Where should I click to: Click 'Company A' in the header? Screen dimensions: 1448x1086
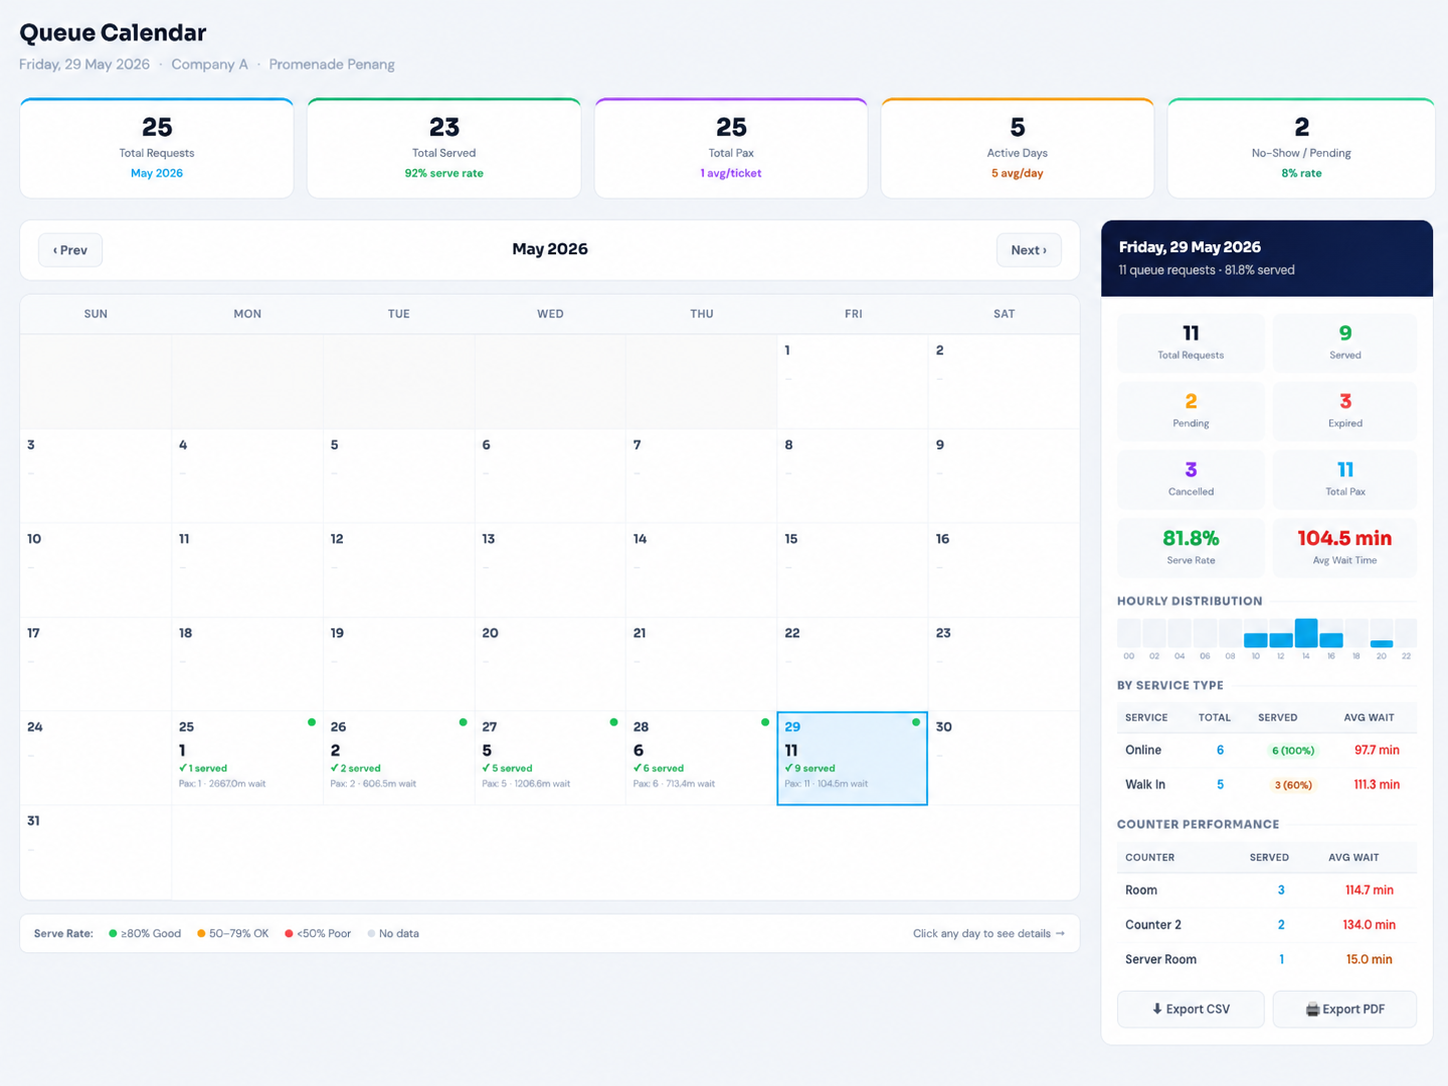(209, 64)
